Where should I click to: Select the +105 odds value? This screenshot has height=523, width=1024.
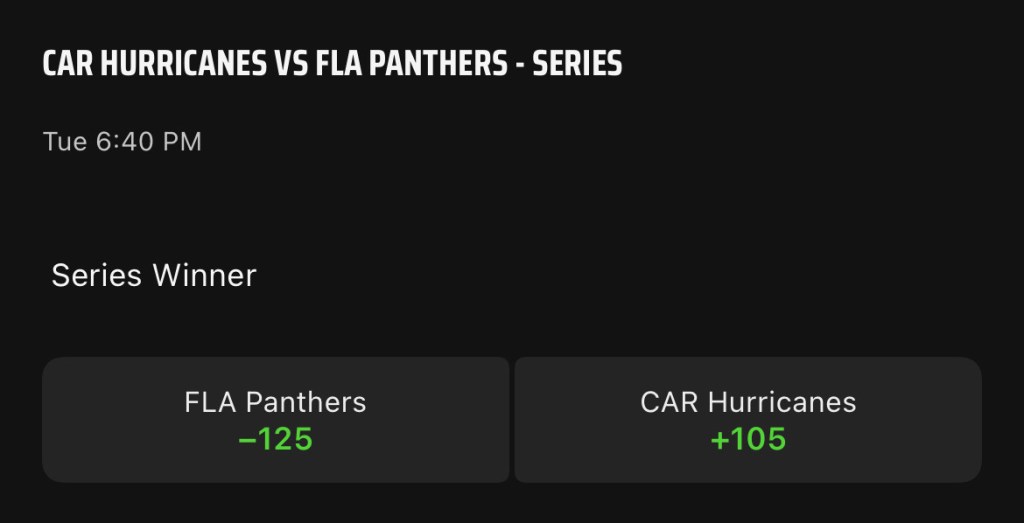point(748,439)
